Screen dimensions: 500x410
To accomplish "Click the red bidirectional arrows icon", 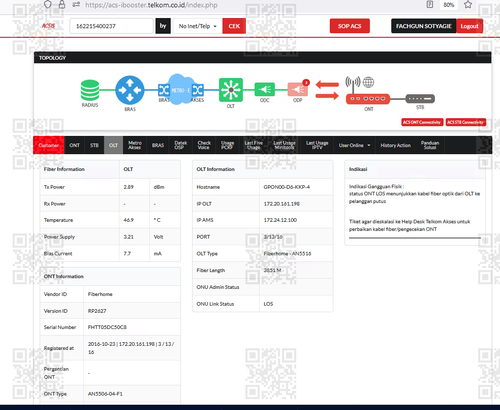I will click(327, 90).
